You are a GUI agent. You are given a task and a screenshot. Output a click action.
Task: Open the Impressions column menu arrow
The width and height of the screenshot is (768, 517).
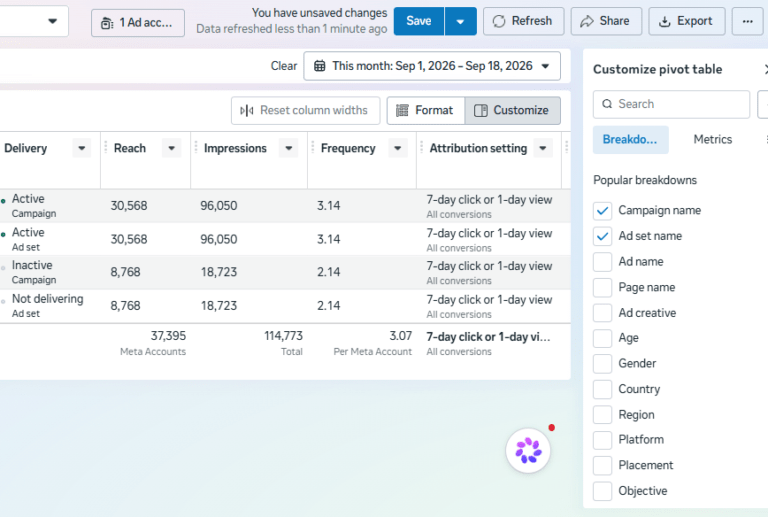tap(288, 148)
